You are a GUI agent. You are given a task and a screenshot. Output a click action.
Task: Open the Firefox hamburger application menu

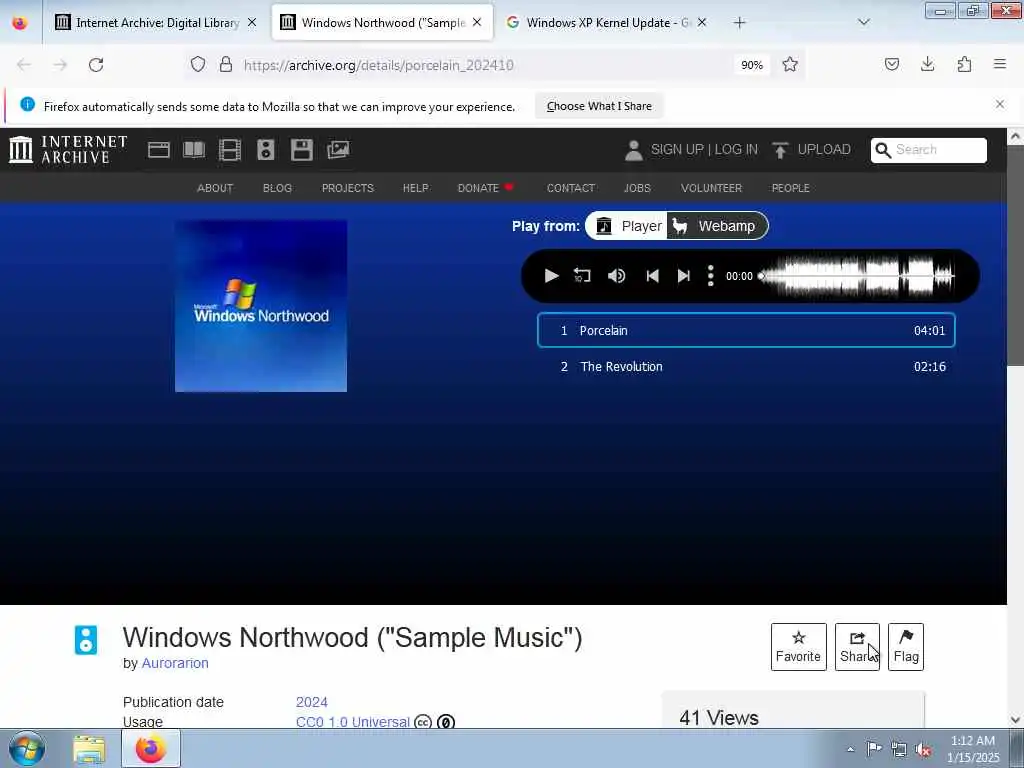[1000, 64]
